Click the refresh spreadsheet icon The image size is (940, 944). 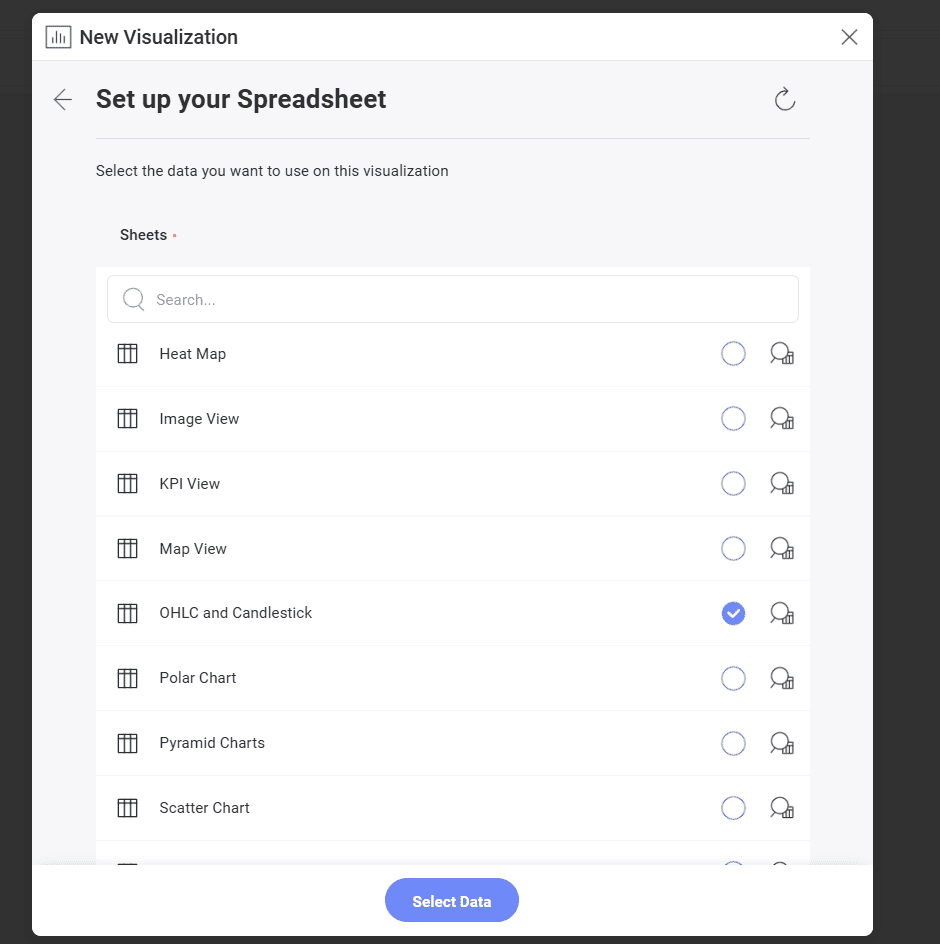[x=785, y=99]
